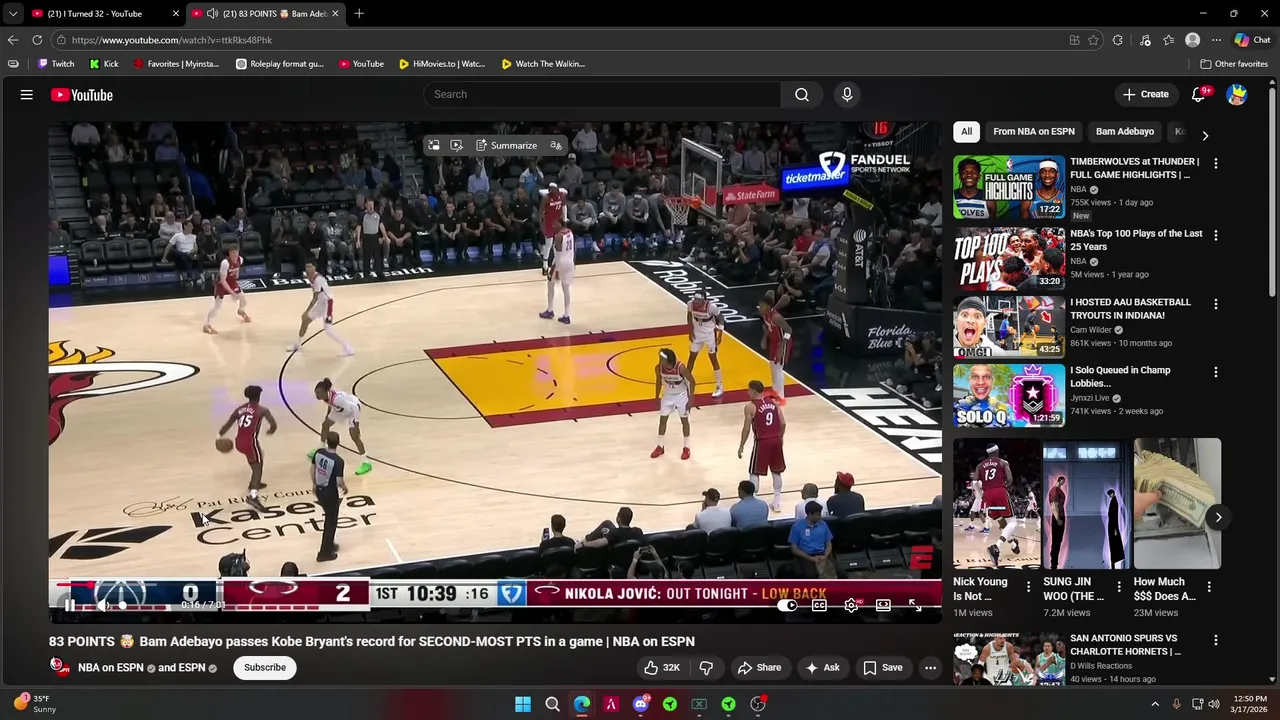Go back to the previous page

[12, 40]
